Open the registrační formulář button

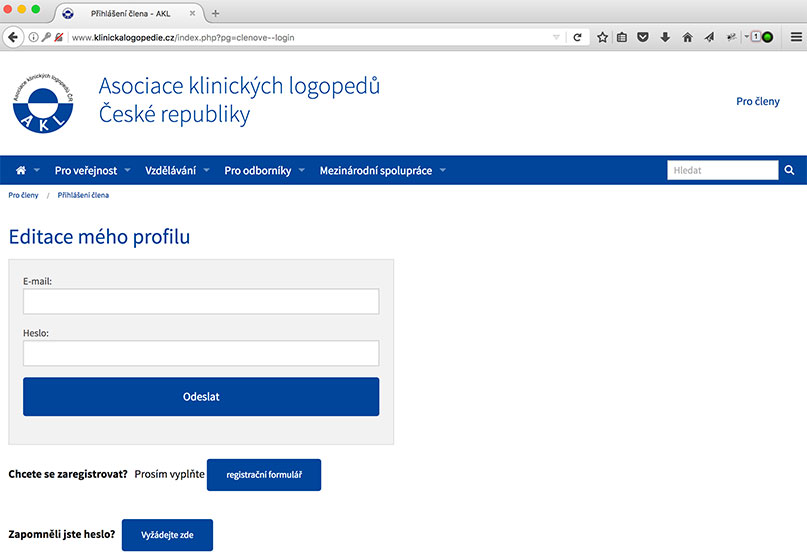click(264, 475)
